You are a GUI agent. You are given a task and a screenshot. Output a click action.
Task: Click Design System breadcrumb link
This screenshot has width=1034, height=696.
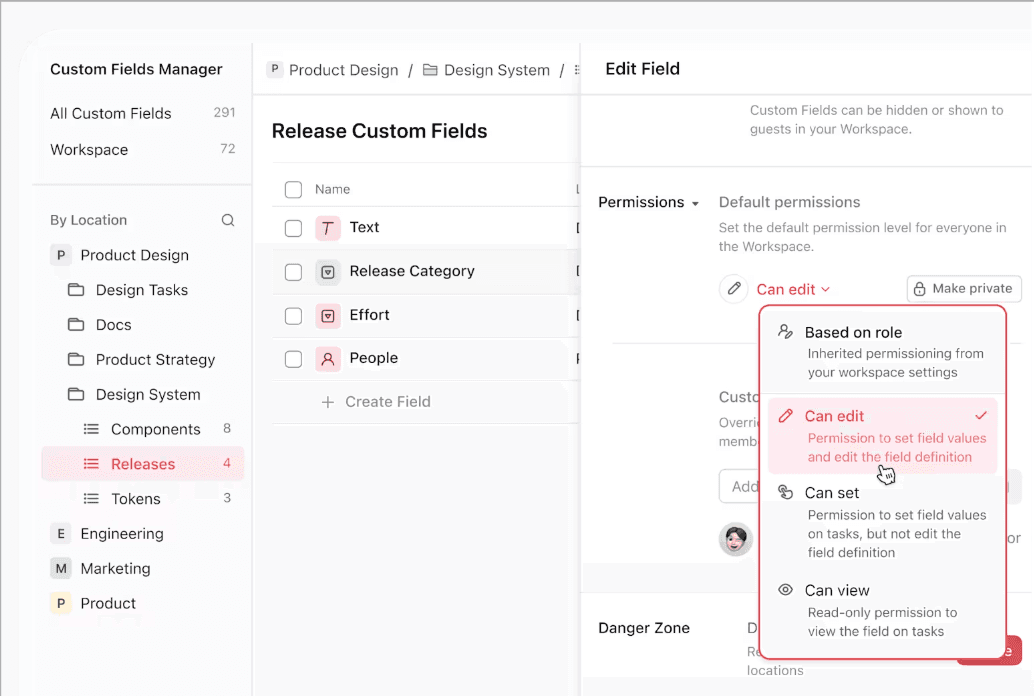click(497, 70)
